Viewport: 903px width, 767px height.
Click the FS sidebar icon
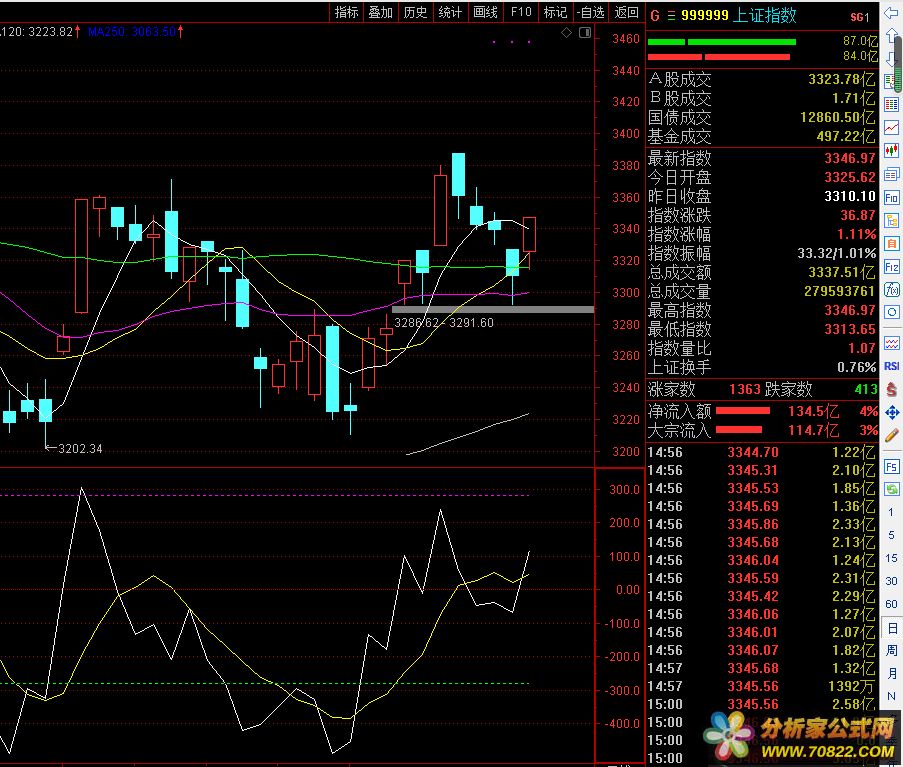coord(891,466)
